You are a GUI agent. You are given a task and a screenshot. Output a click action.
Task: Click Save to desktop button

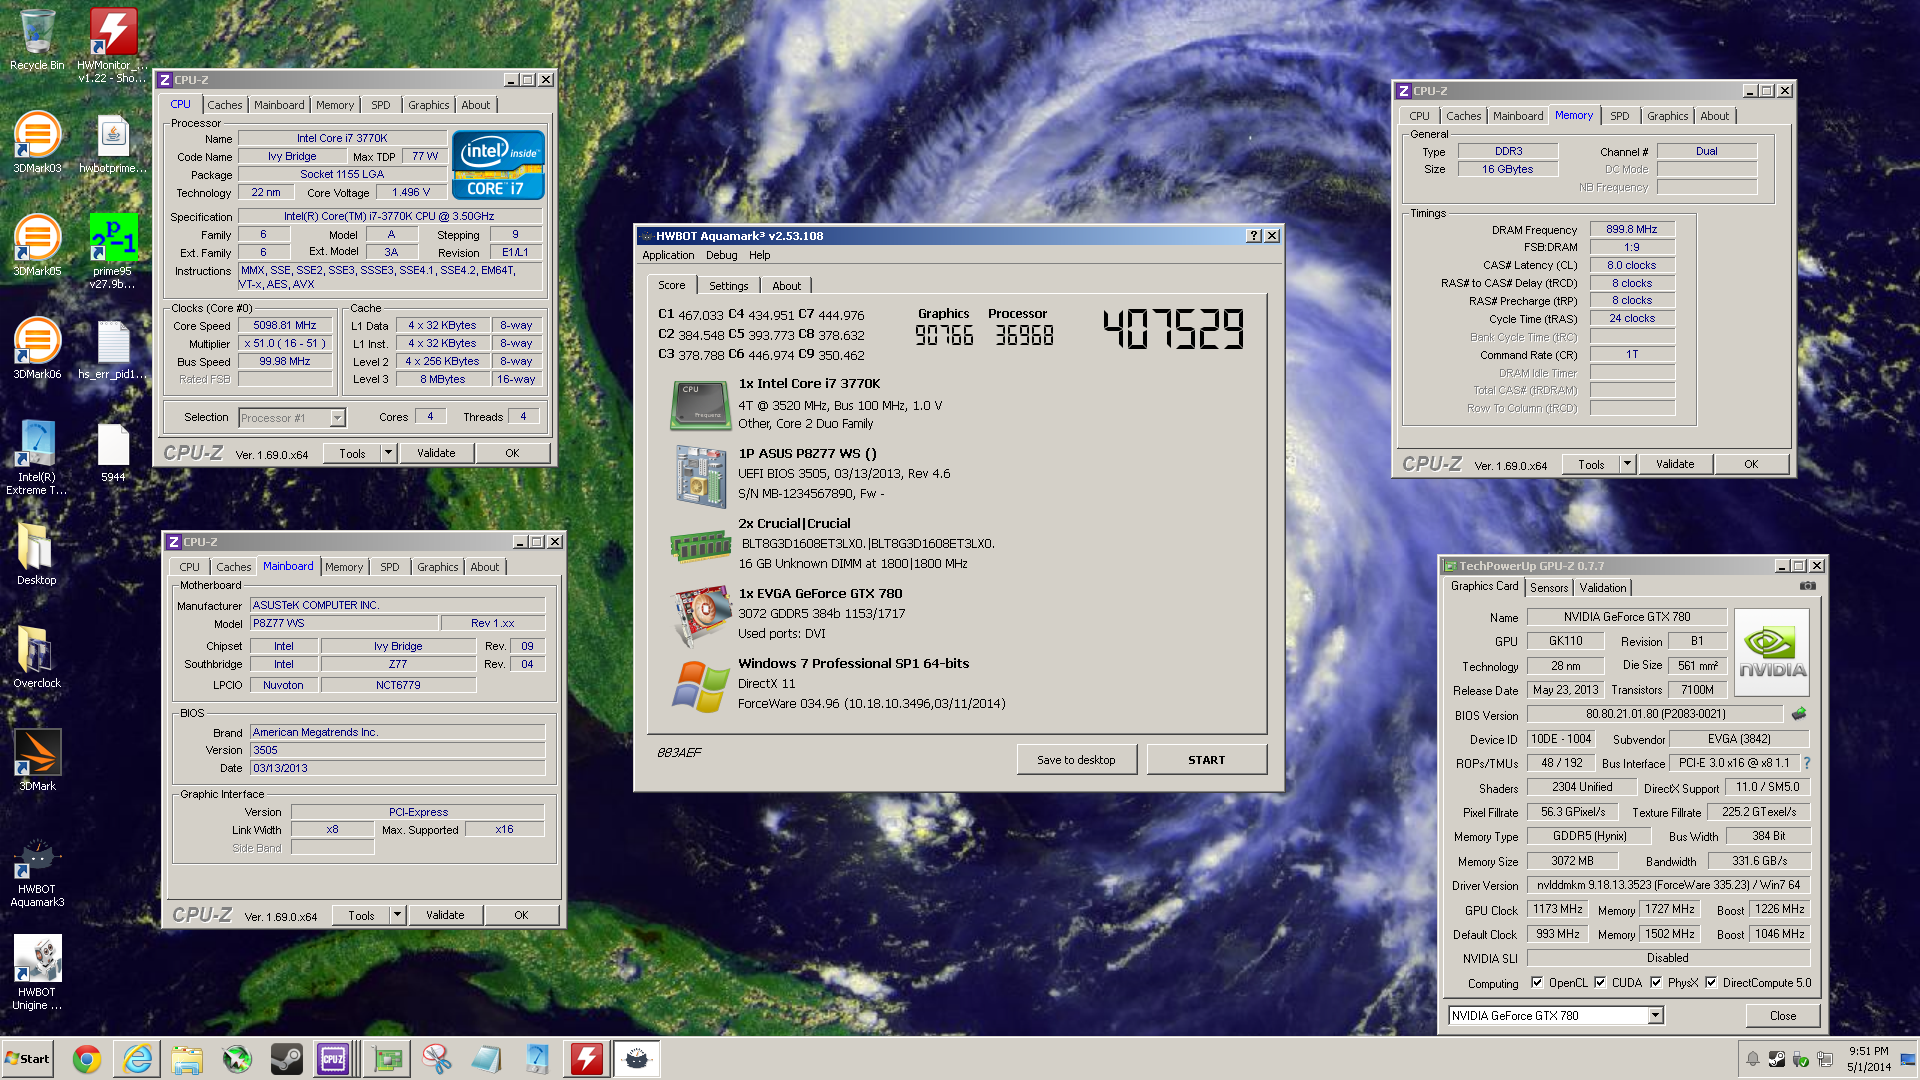pyautogui.click(x=1076, y=760)
